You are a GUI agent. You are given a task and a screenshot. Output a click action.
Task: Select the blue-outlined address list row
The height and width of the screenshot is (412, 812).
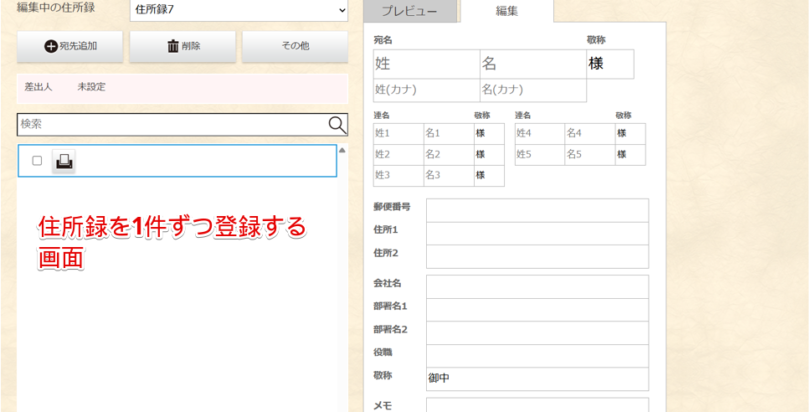pyautogui.click(x=177, y=161)
